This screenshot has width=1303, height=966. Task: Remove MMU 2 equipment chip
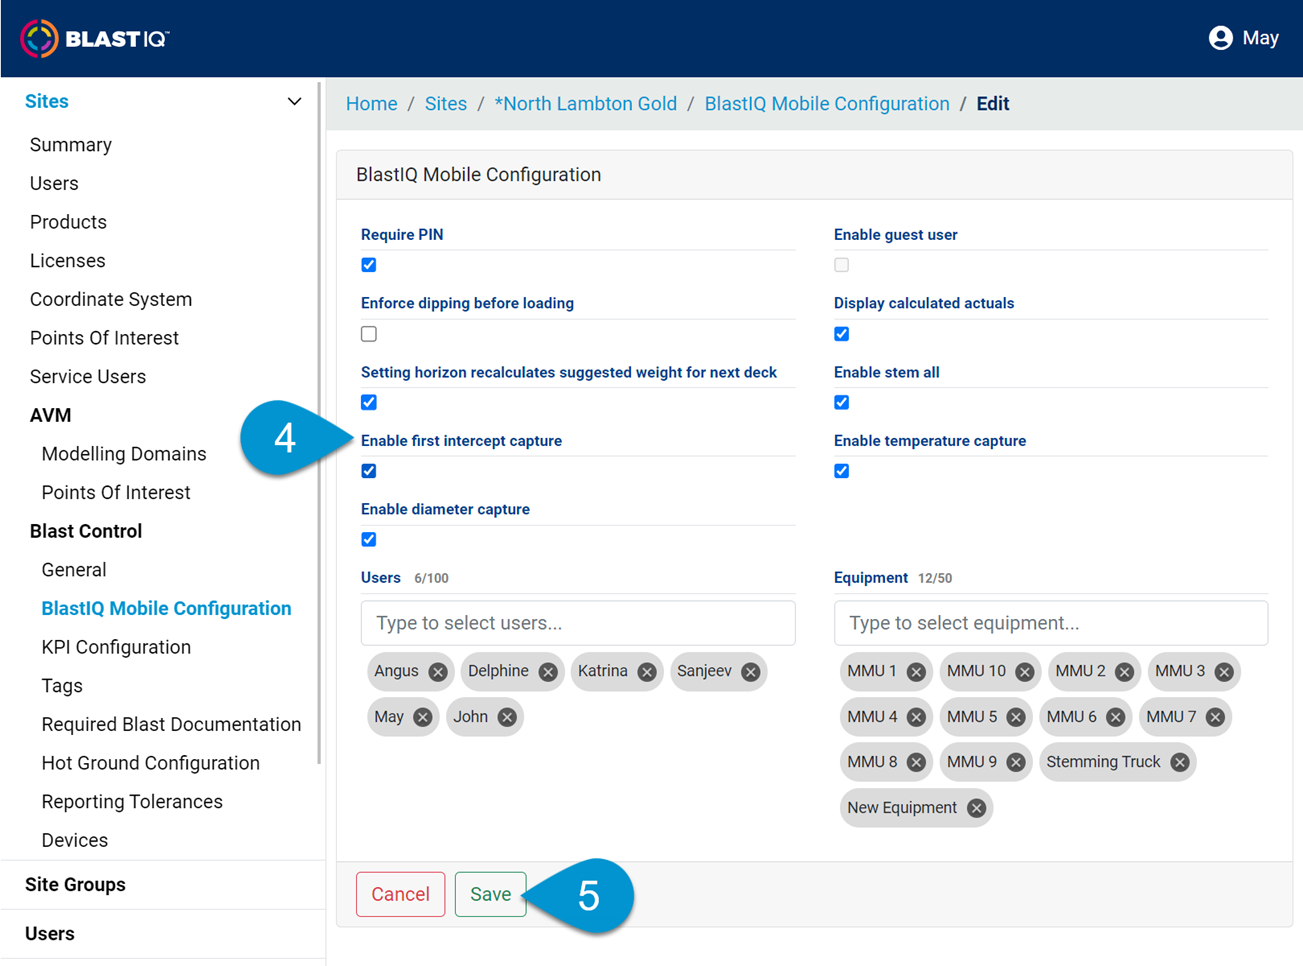coord(1124,672)
